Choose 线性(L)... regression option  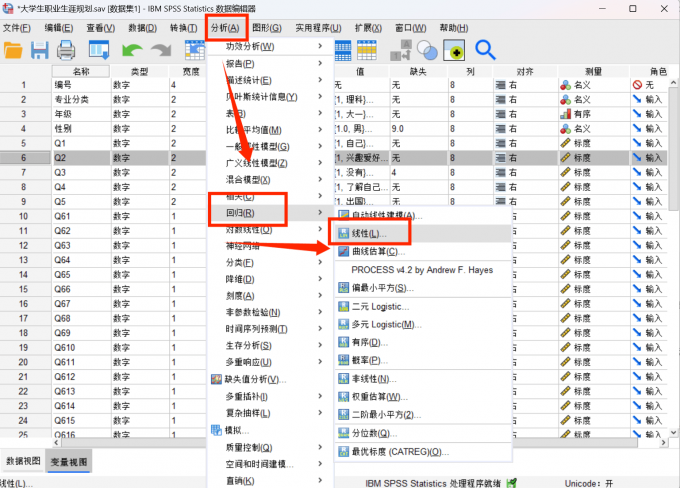coord(423,233)
